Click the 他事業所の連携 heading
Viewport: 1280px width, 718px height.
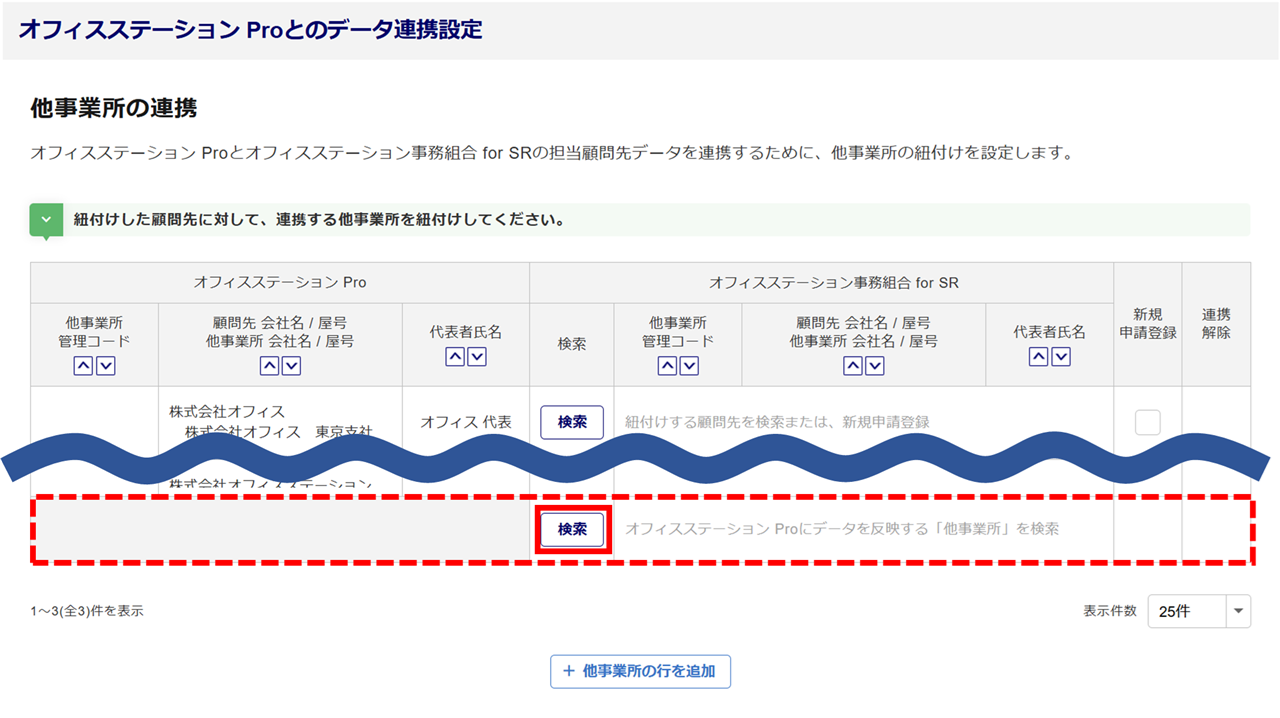point(114,109)
